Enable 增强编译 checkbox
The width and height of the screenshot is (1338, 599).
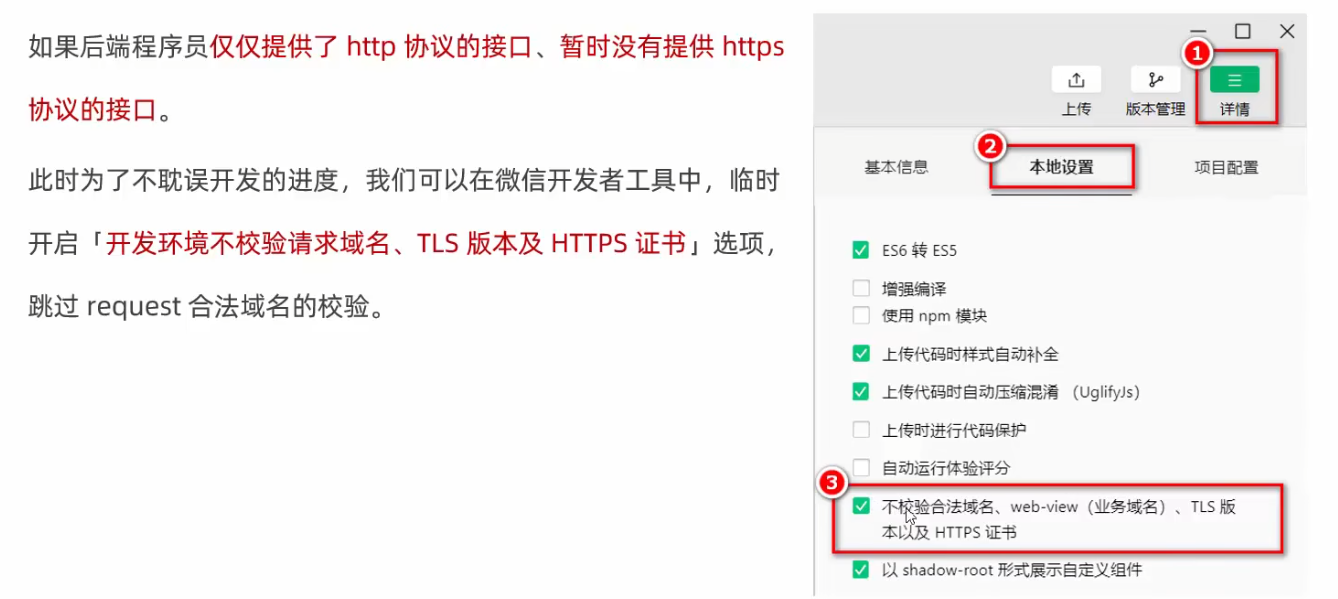861,289
